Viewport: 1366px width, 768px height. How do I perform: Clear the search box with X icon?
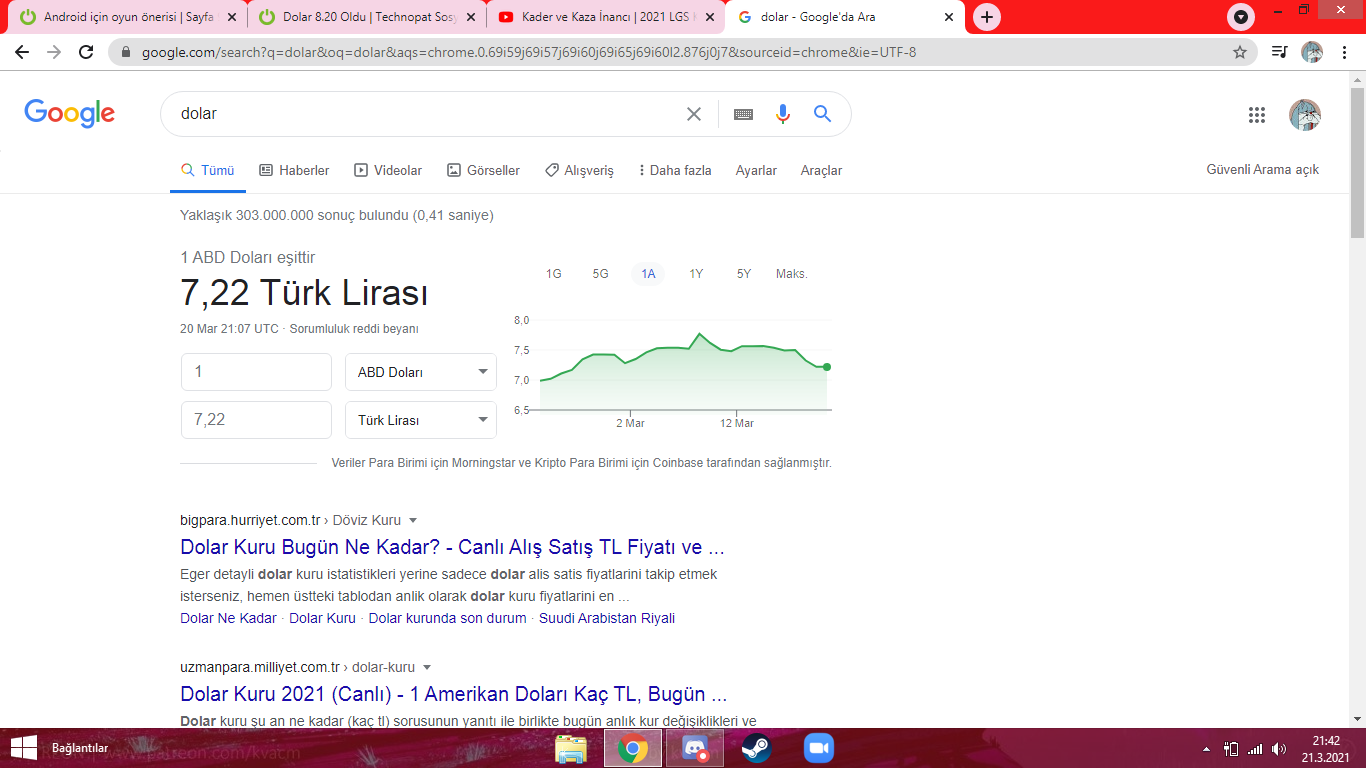click(694, 114)
